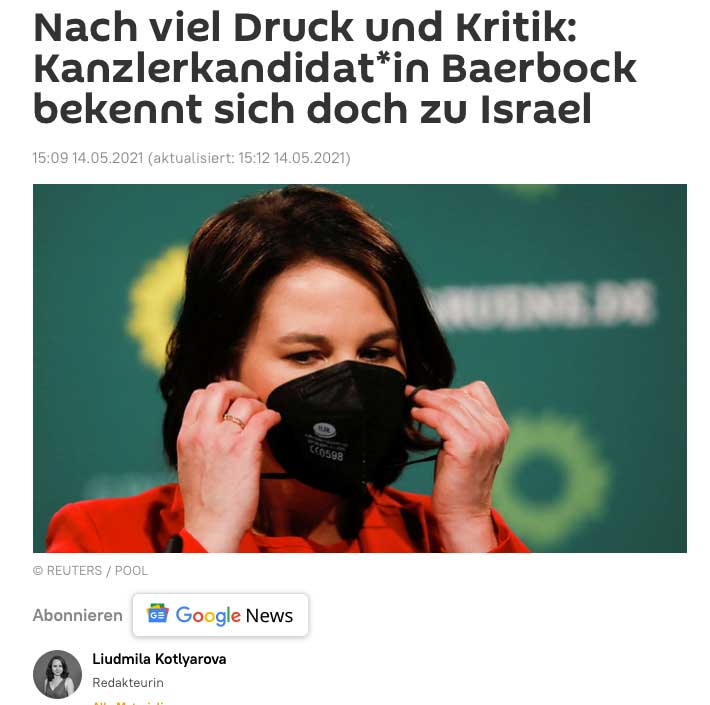The width and height of the screenshot is (710, 705).
Task: Click the word News on subscribe button
Action: [269, 616]
